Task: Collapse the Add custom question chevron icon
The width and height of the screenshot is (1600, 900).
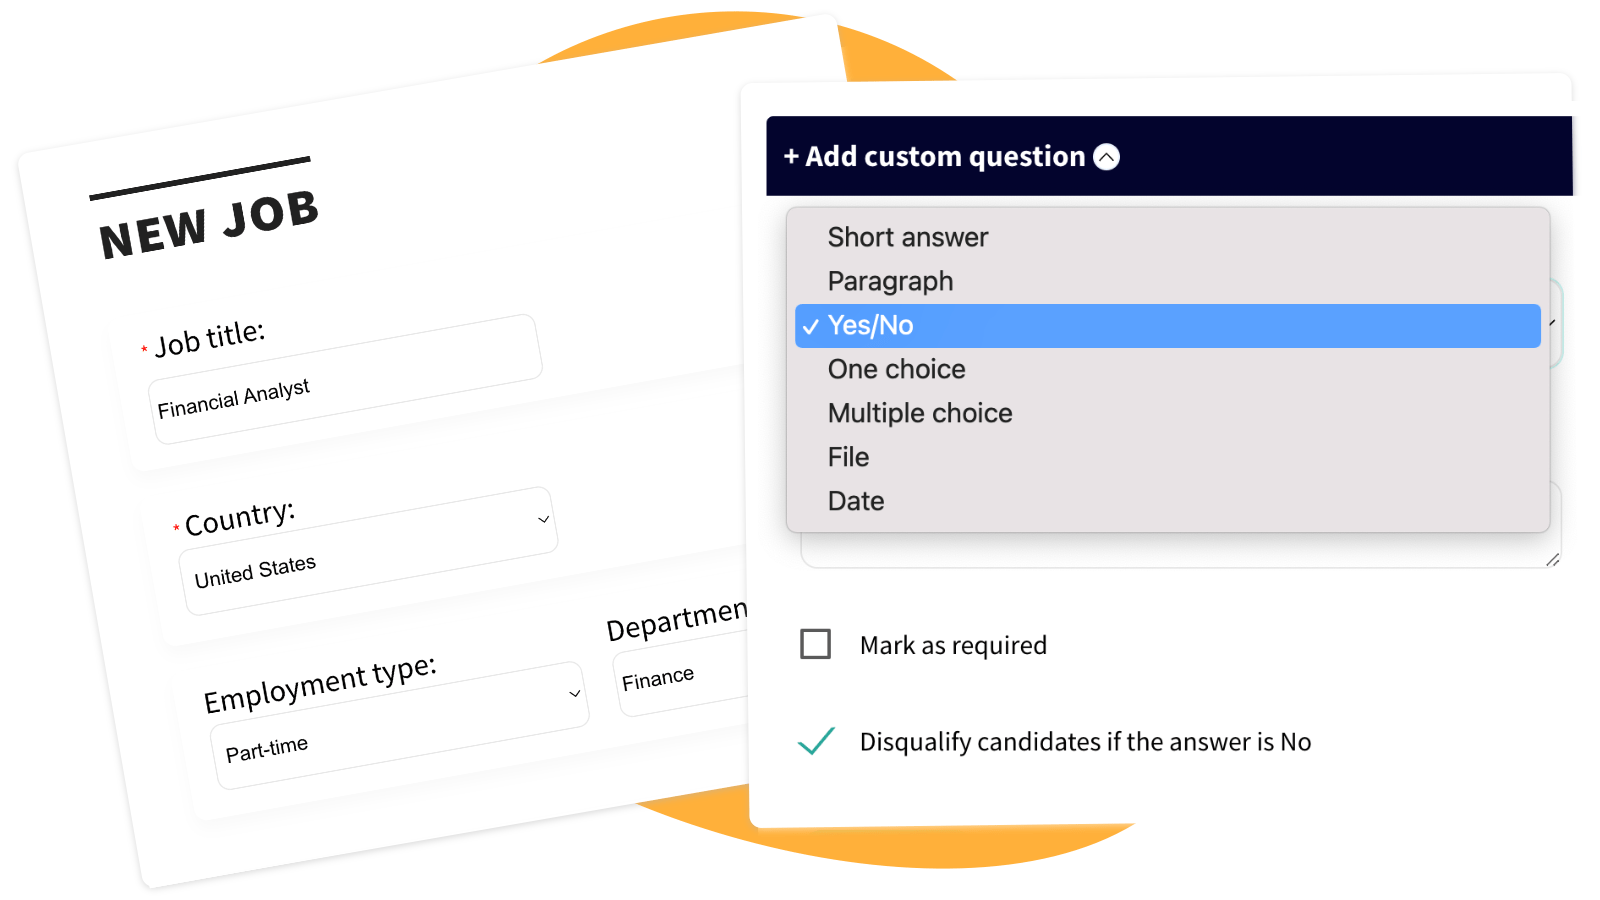Action: tap(1106, 157)
